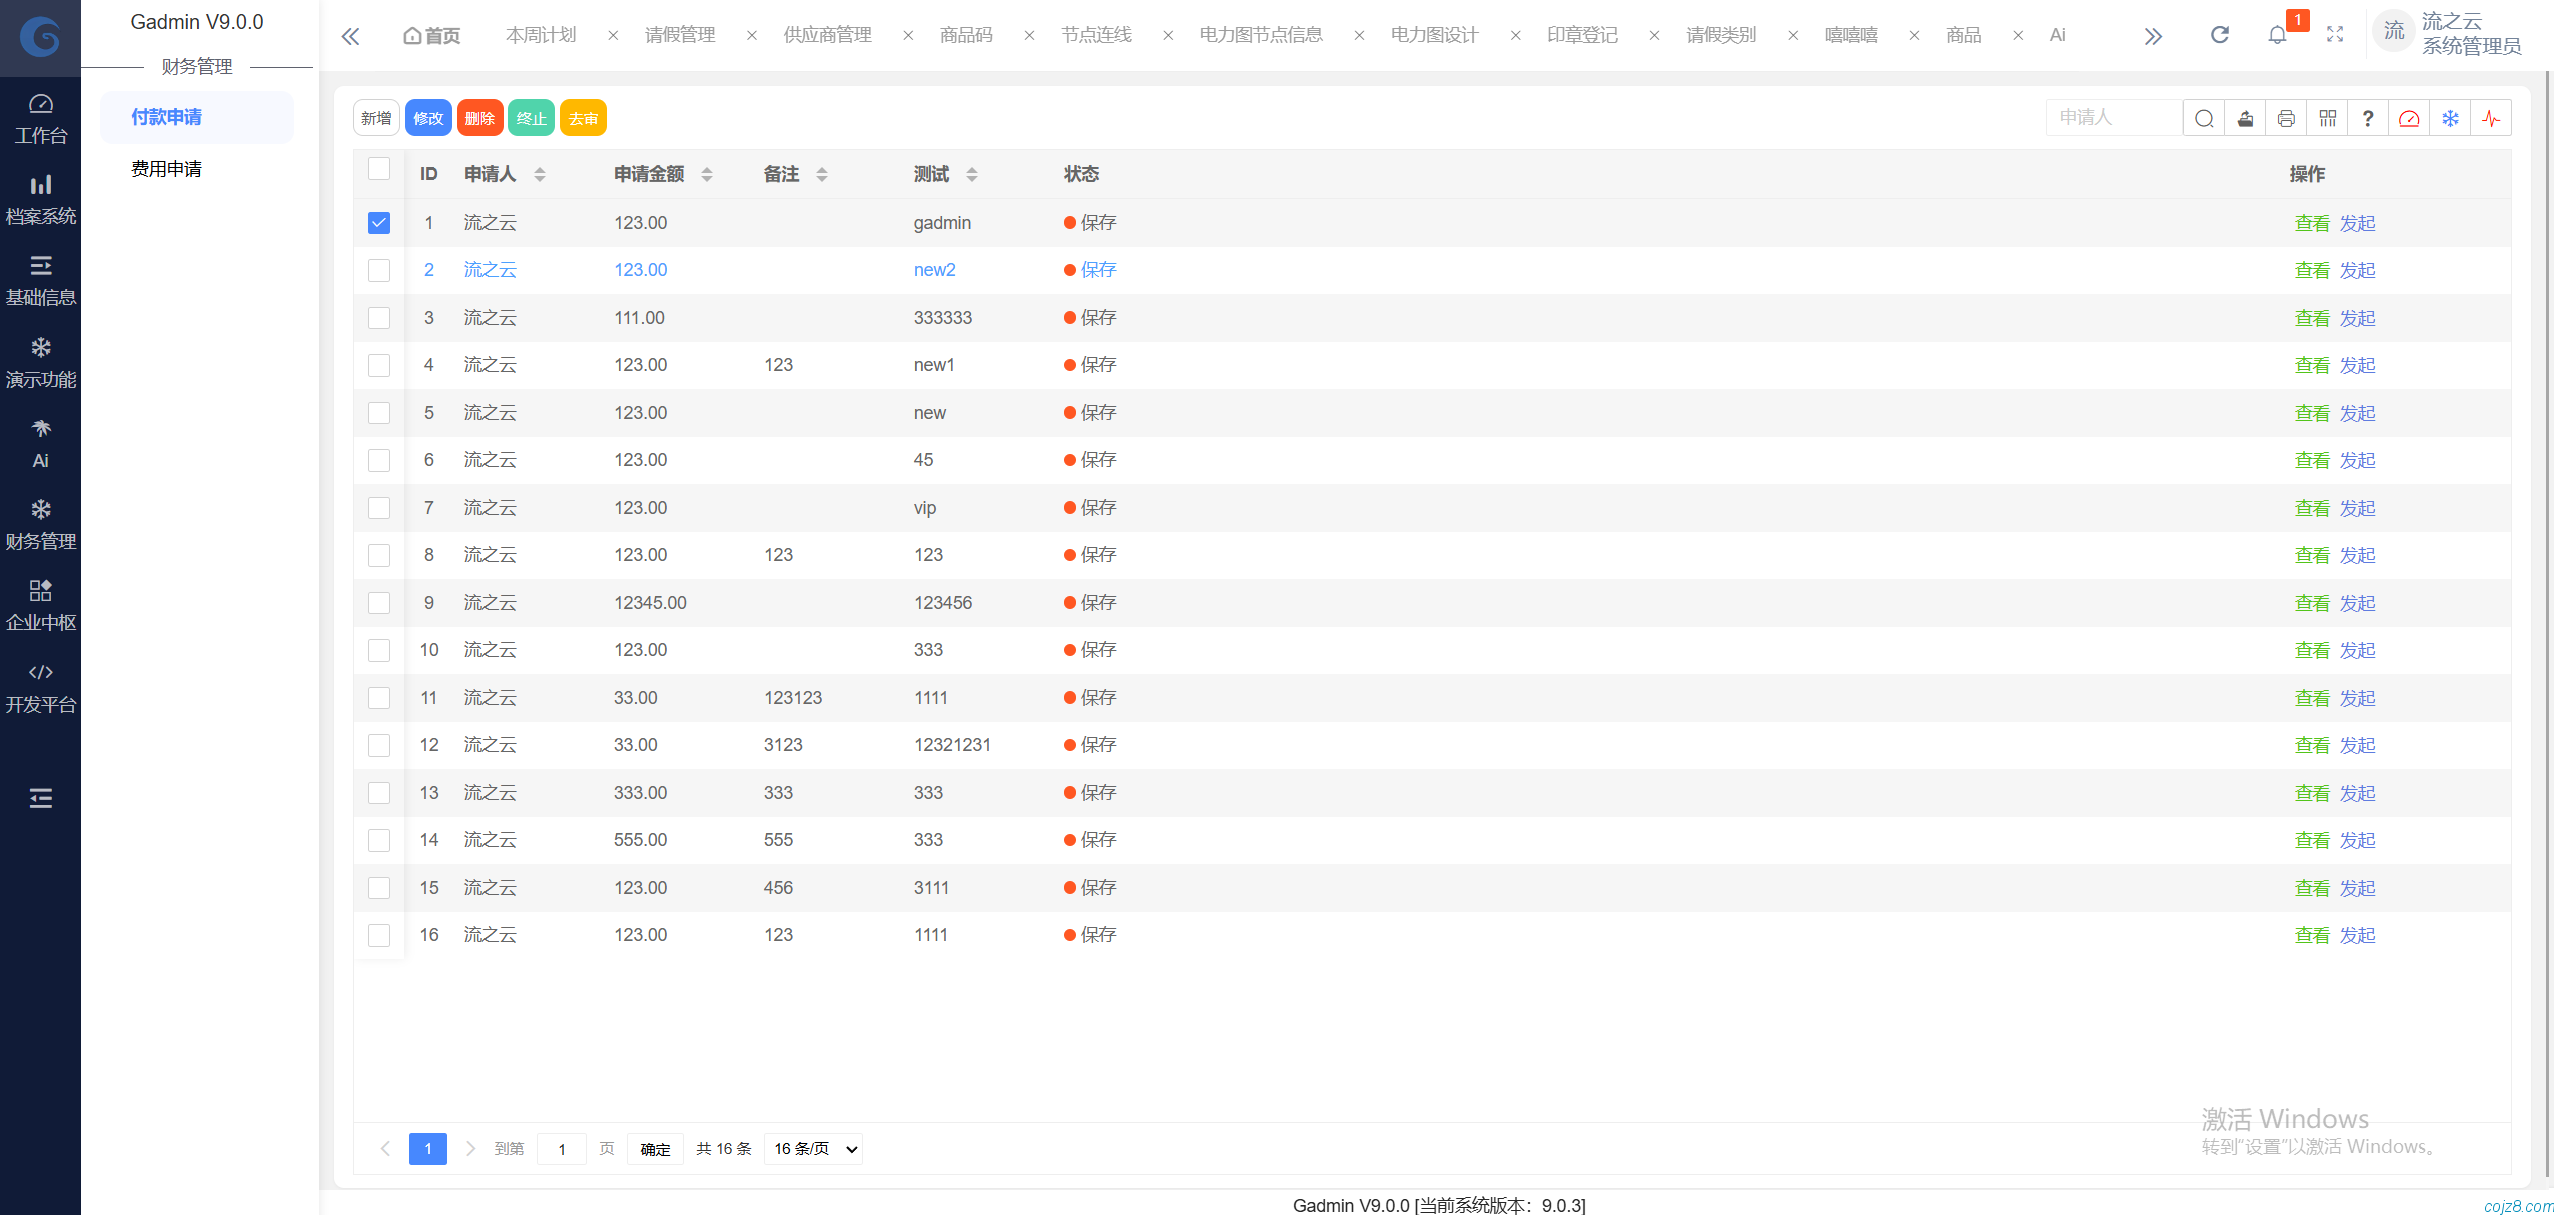The image size is (2554, 1215).
Task: Click the export folder icon
Action: [x=2245, y=118]
